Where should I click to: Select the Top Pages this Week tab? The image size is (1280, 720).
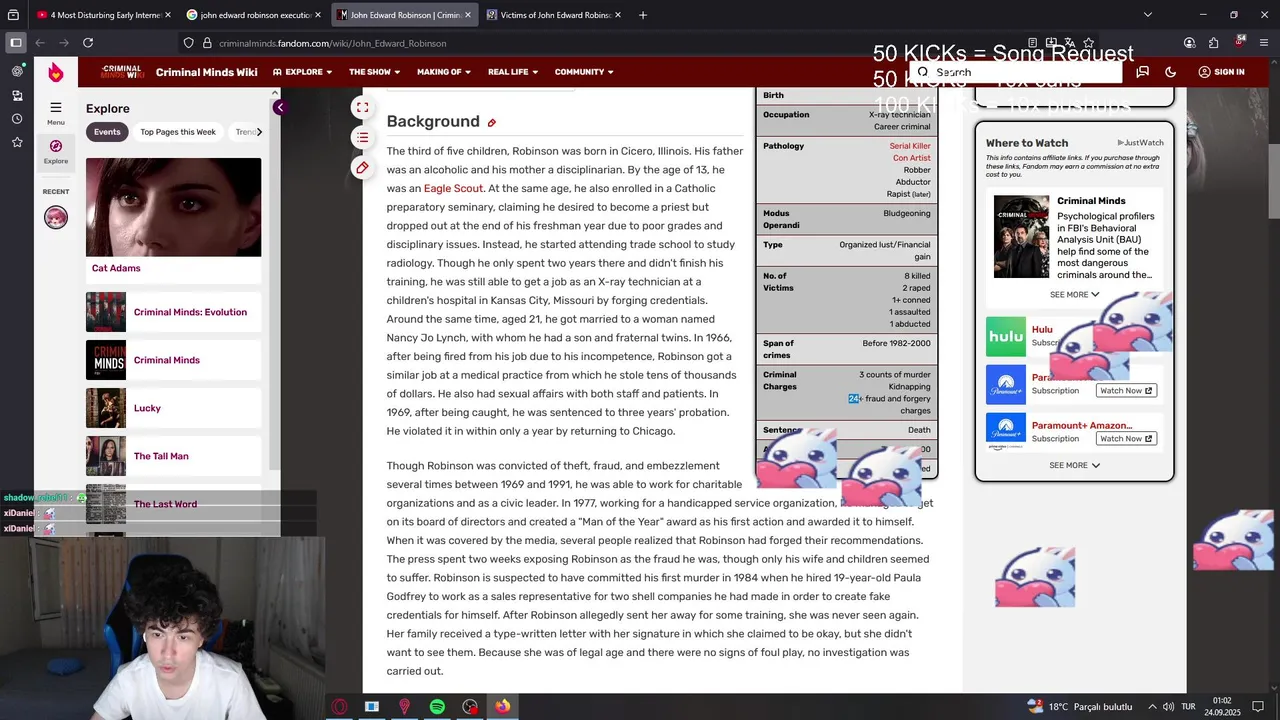[x=178, y=132]
